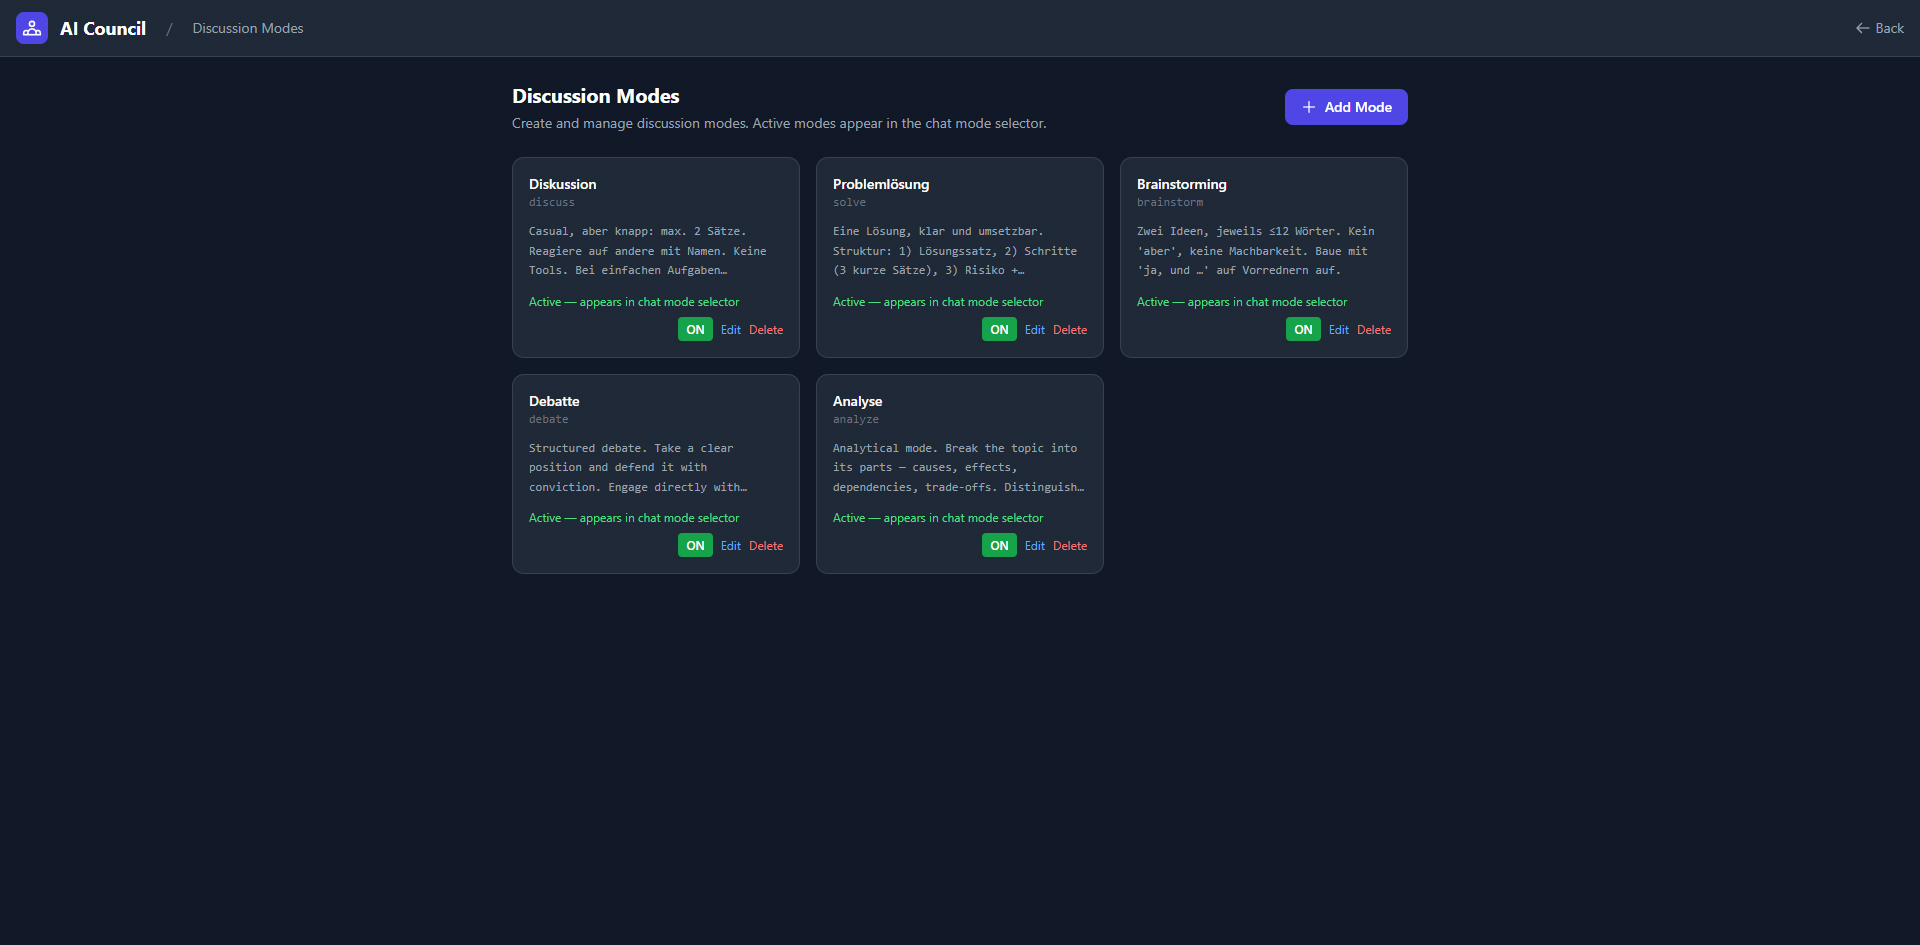1920x945 pixels.
Task: Edit the Debatte mode
Action: point(731,546)
